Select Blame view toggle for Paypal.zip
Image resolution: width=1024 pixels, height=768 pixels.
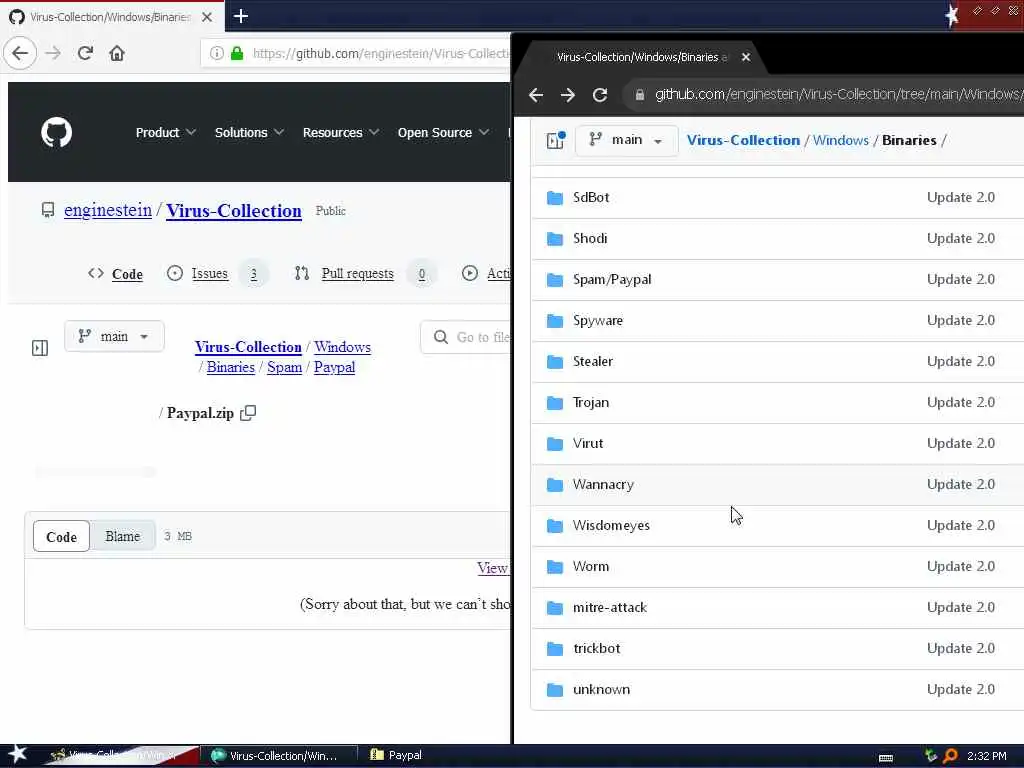click(x=123, y=537)
